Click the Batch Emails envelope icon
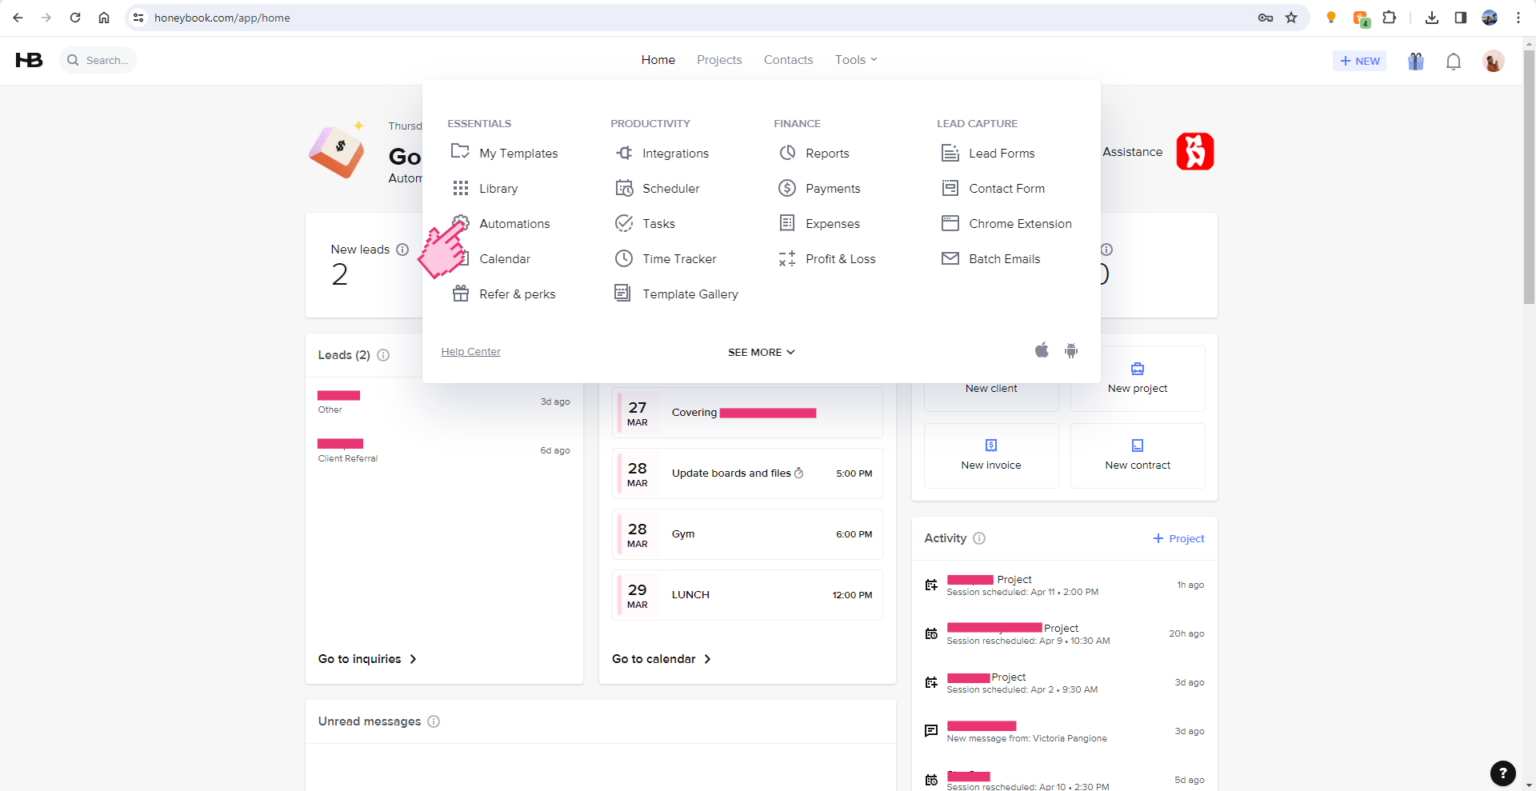Viewport: 1536px width, 791px height. 950,258
